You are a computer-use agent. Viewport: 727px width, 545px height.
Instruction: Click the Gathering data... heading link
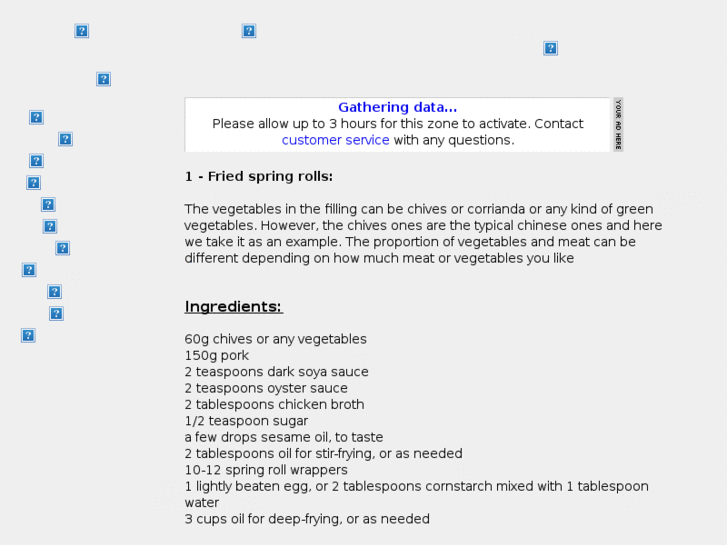pos(397,107)
